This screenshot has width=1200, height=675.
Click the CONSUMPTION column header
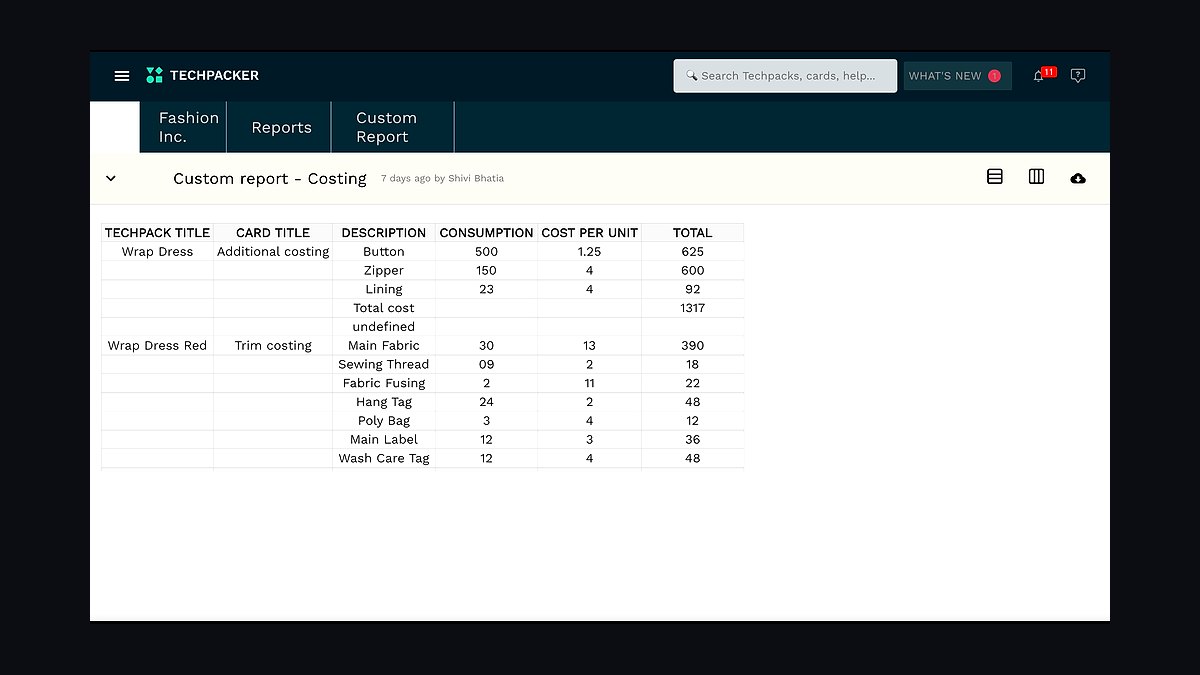point(486,233)
